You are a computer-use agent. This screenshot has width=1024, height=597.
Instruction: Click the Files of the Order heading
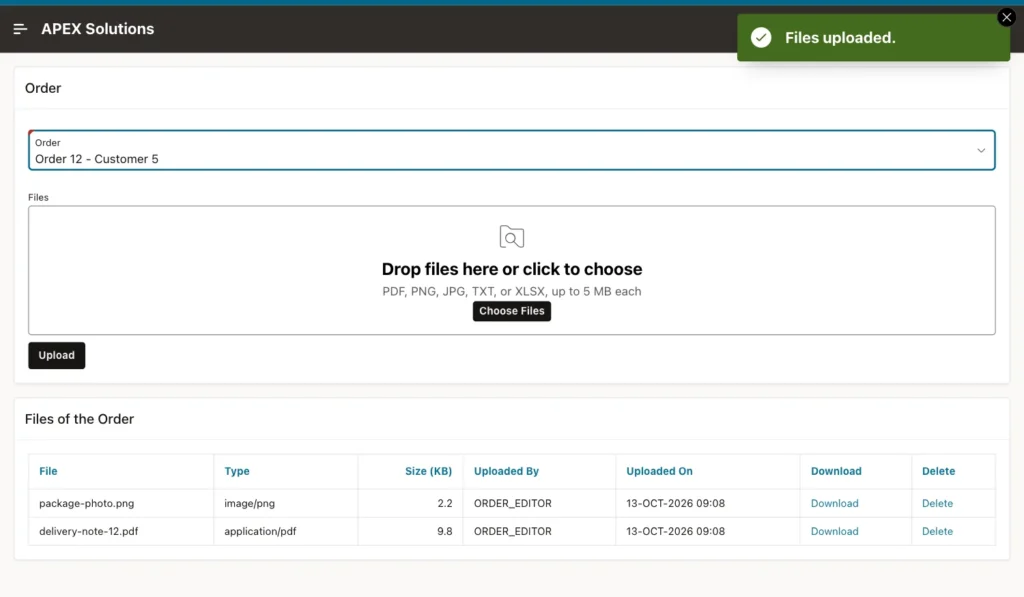pos(80,419)
